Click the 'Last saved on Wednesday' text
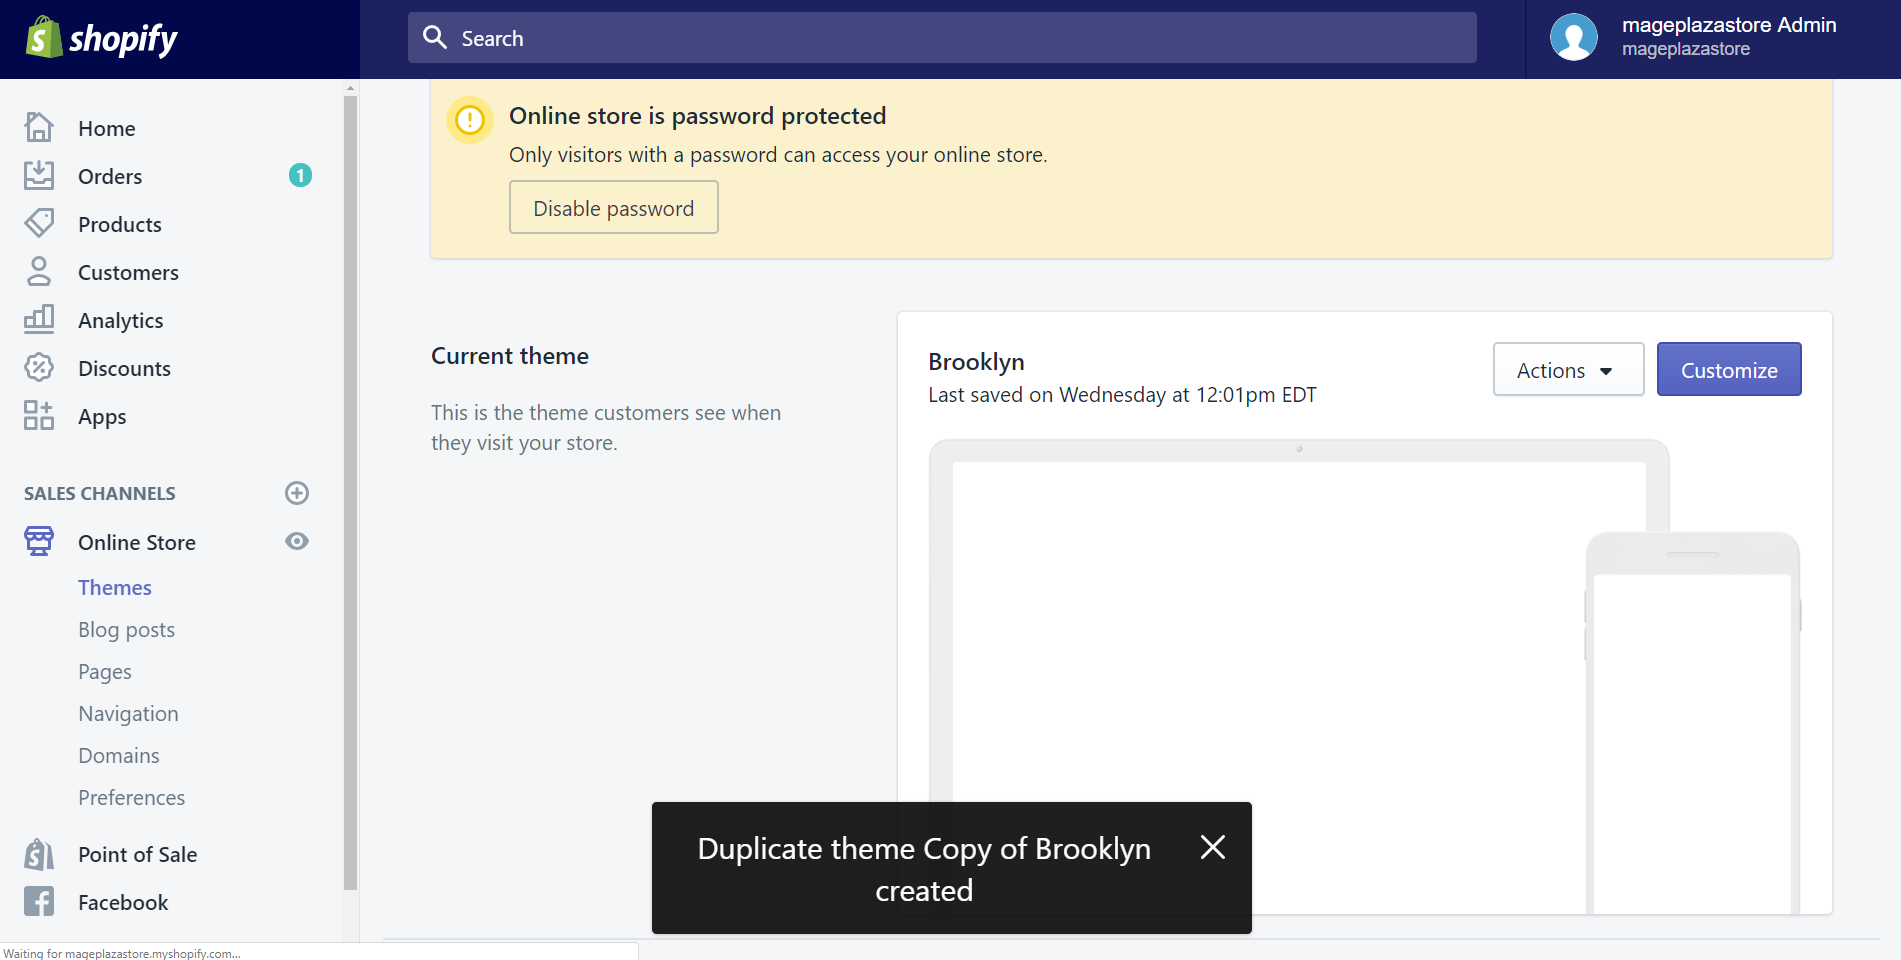 (1122, 395)
